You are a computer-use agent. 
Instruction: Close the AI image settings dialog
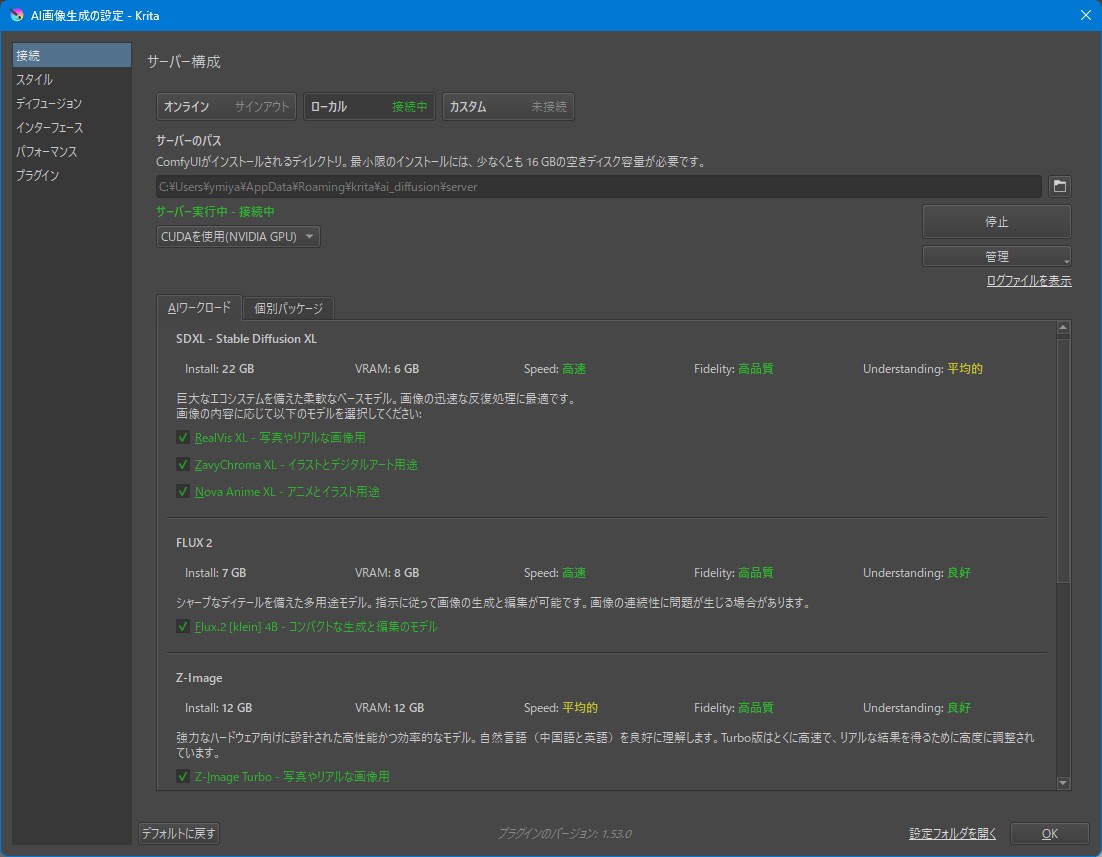coord(1085,15)
